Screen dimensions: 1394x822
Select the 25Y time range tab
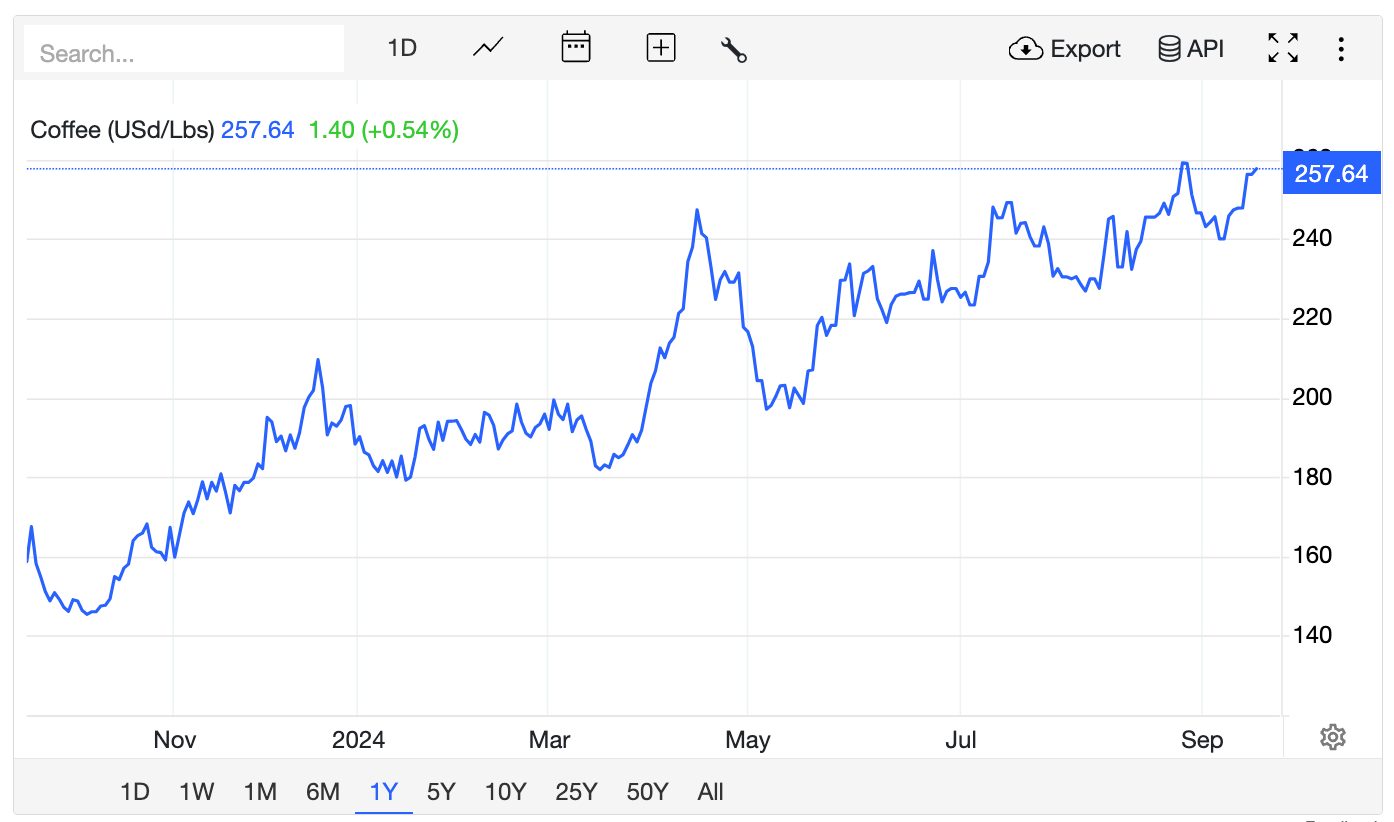point(576,792)
